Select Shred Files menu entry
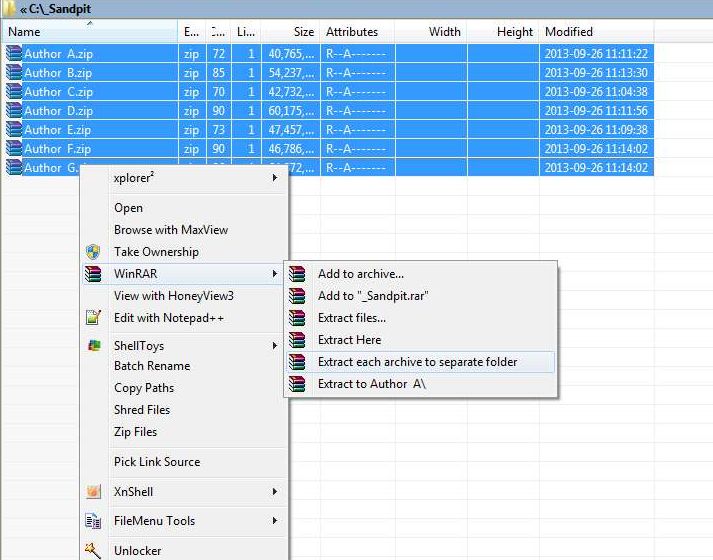The width and height of the screenshot is (713, 560). 142,410
